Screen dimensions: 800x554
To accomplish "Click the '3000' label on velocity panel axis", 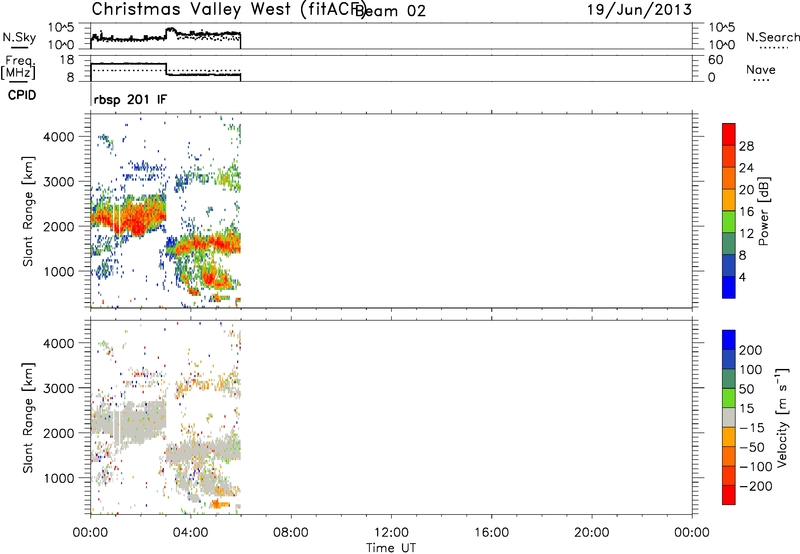I will tap(58, 388).
